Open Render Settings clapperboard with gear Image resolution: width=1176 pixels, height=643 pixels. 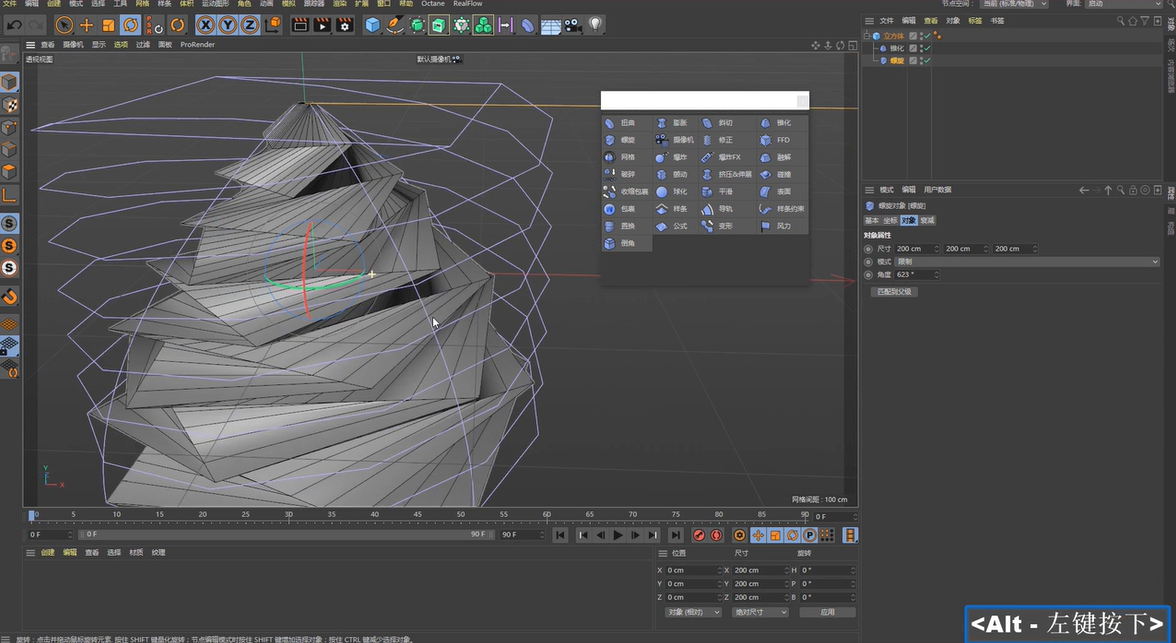tap(344, 26)
